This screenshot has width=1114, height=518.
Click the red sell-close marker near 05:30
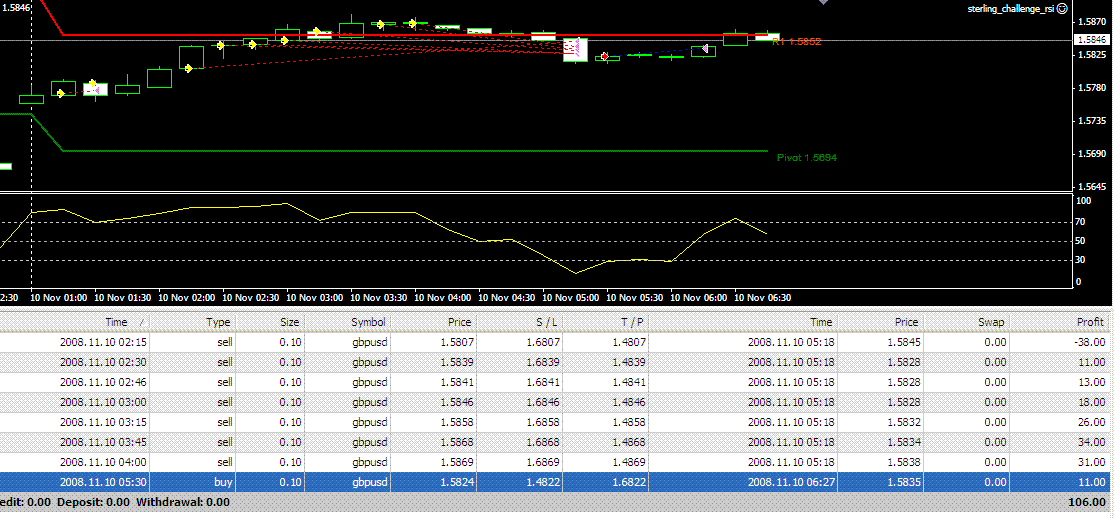[605, 56]
